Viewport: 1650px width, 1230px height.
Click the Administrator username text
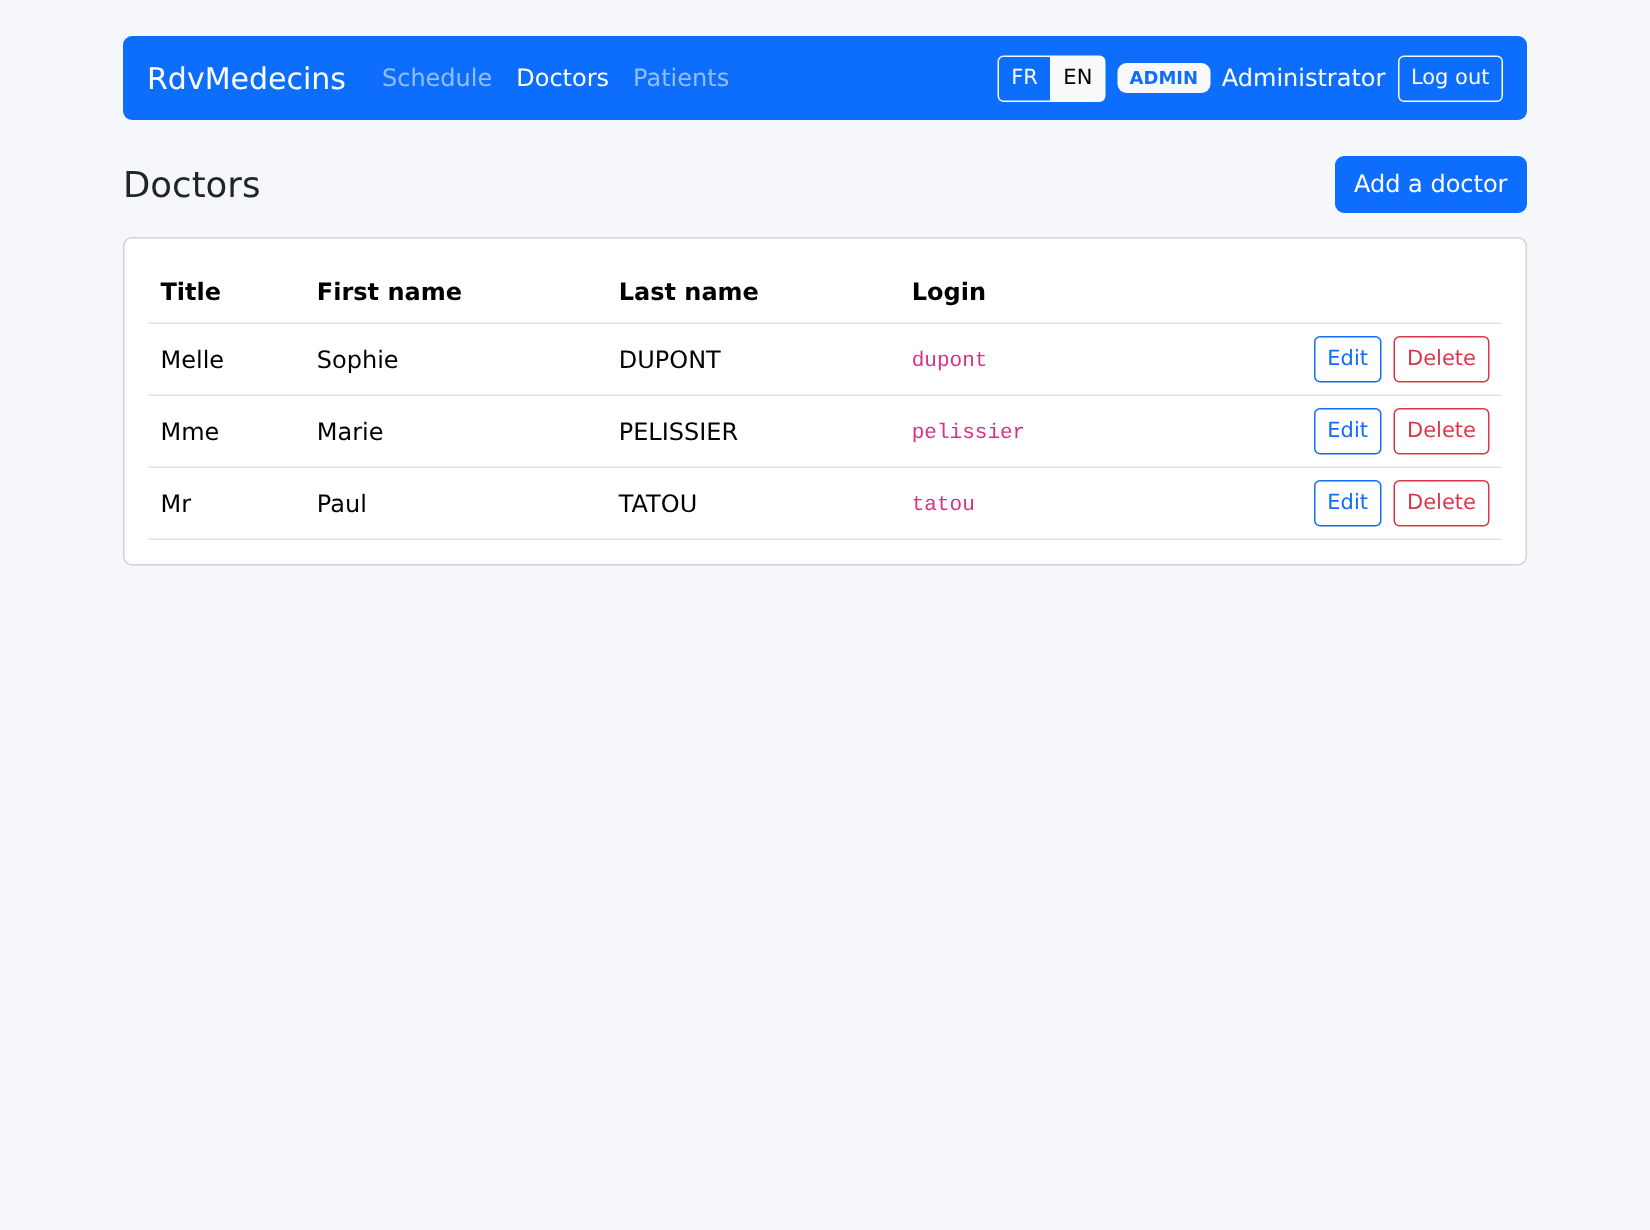click(1303, 78)
